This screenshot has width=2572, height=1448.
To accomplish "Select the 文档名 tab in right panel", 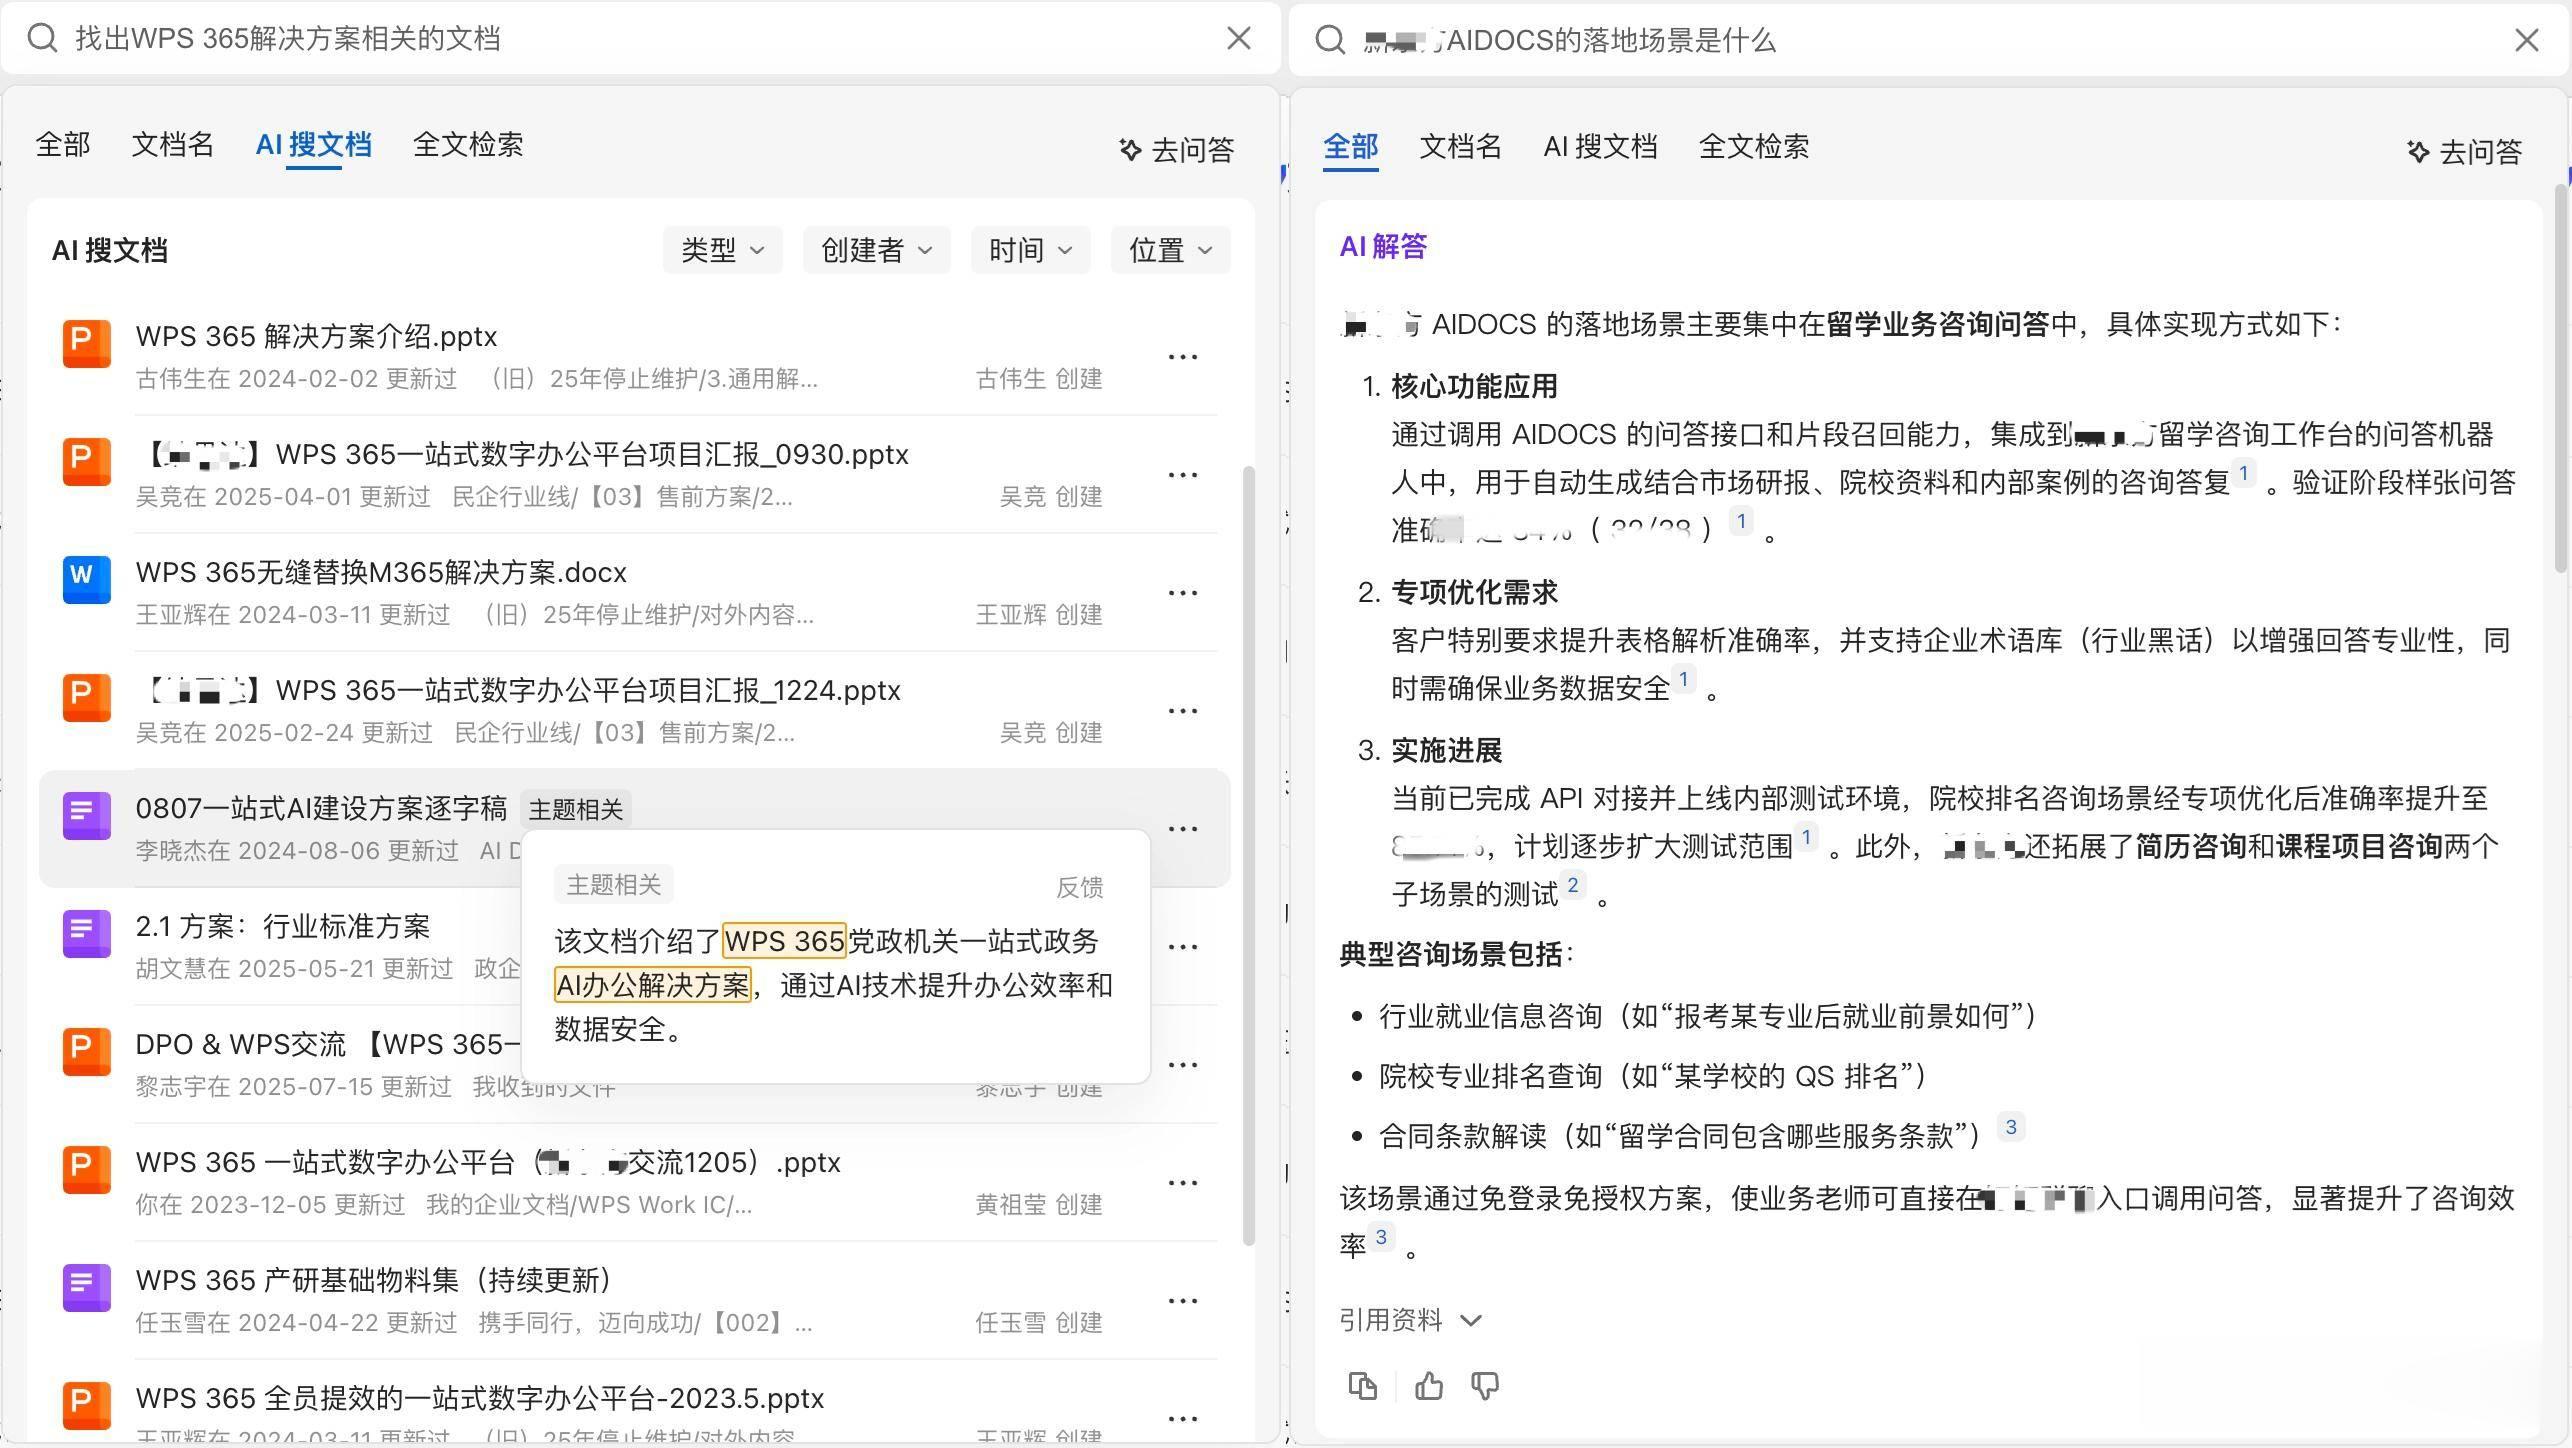I will 1459,146.
